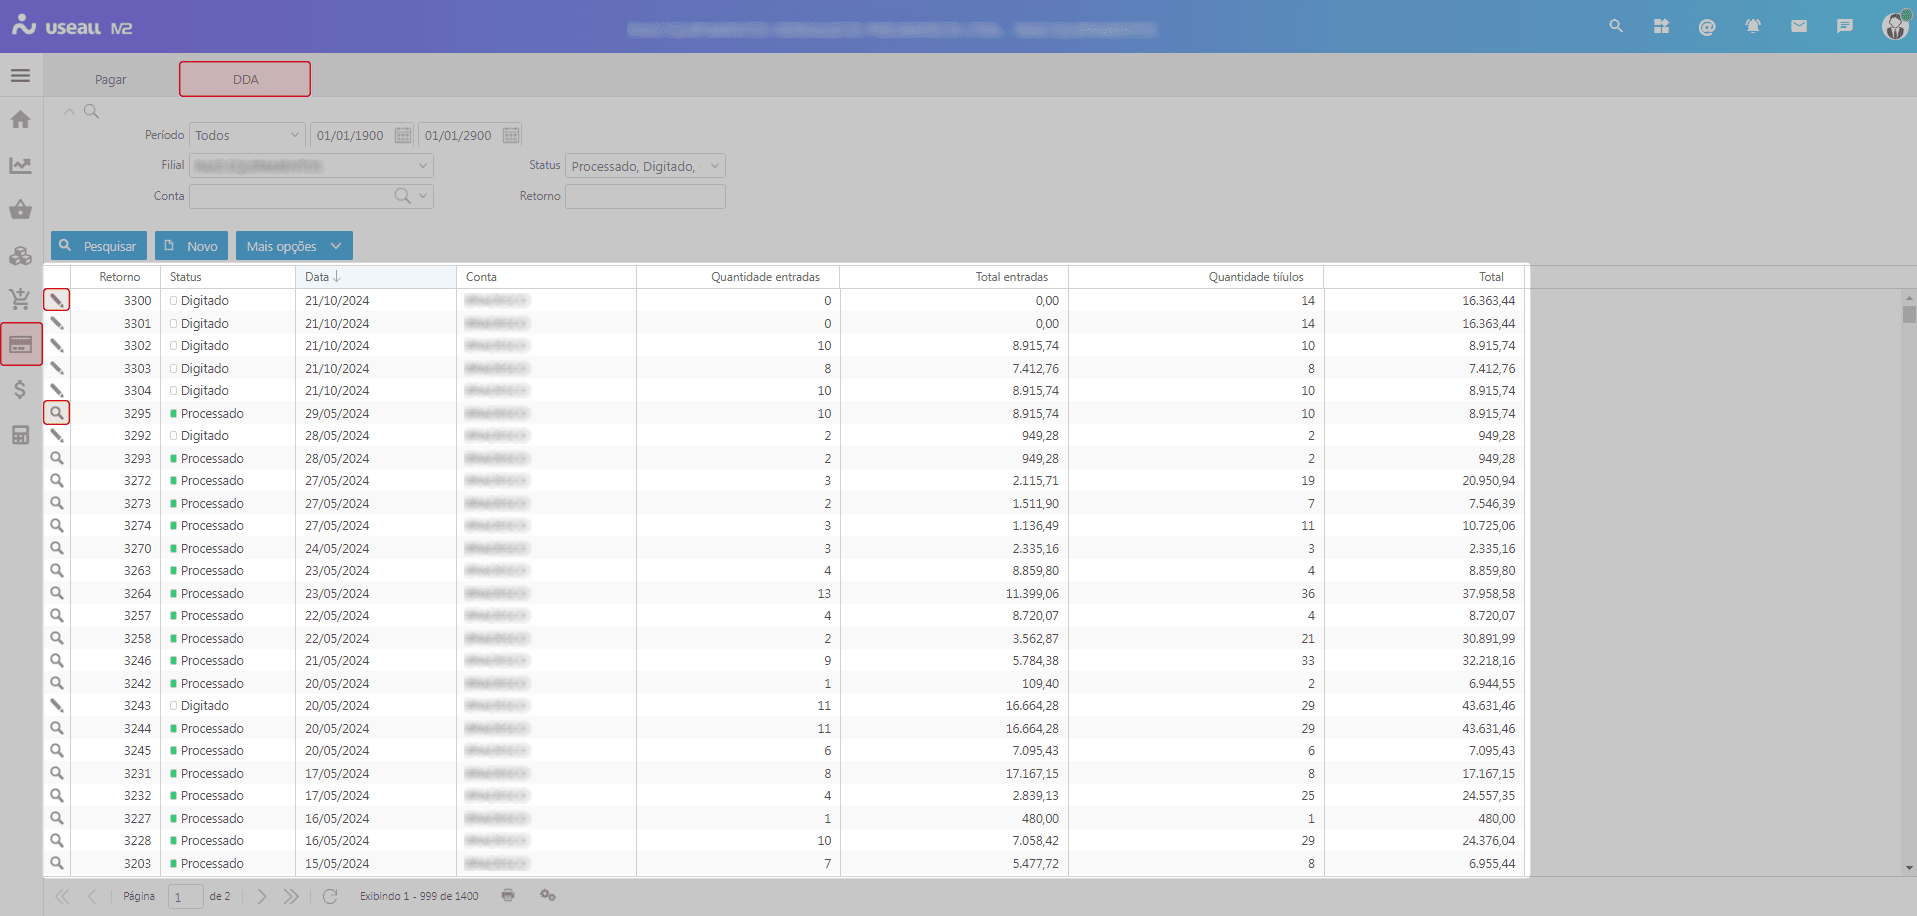This screenshot has width=1917, height=916.
Task: View retorno 3295 using the magnifier icon
Action: [57, 413]
